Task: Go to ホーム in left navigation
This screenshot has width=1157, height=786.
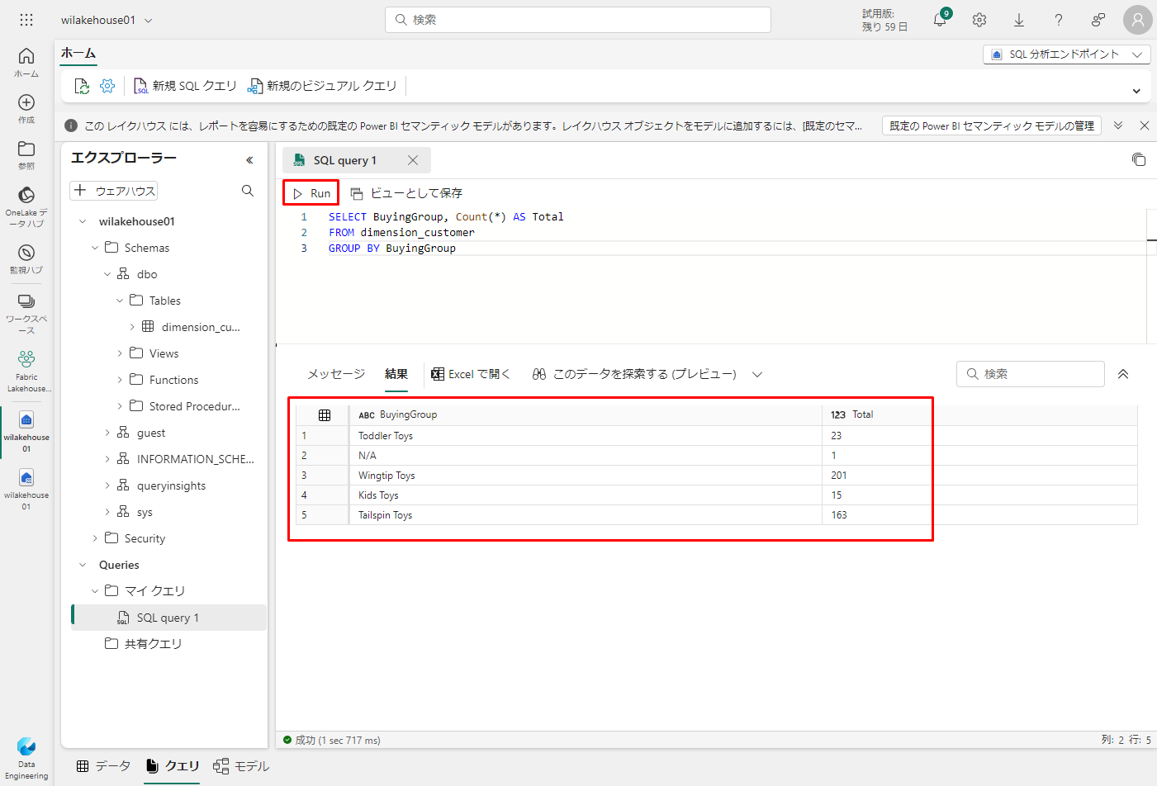Action: 27,63
